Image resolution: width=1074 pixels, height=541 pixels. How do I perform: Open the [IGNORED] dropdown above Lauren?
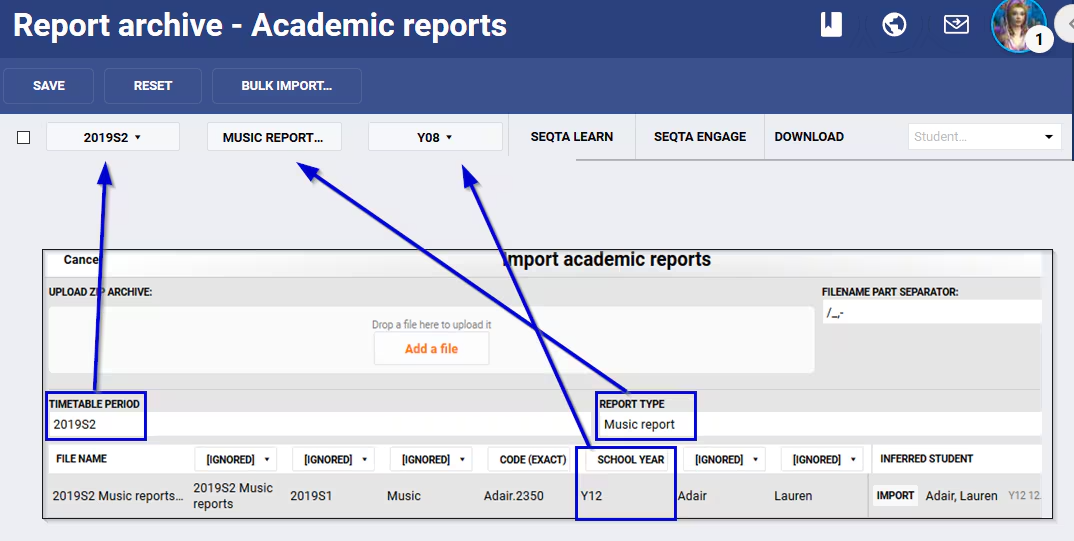pos(822,460)
